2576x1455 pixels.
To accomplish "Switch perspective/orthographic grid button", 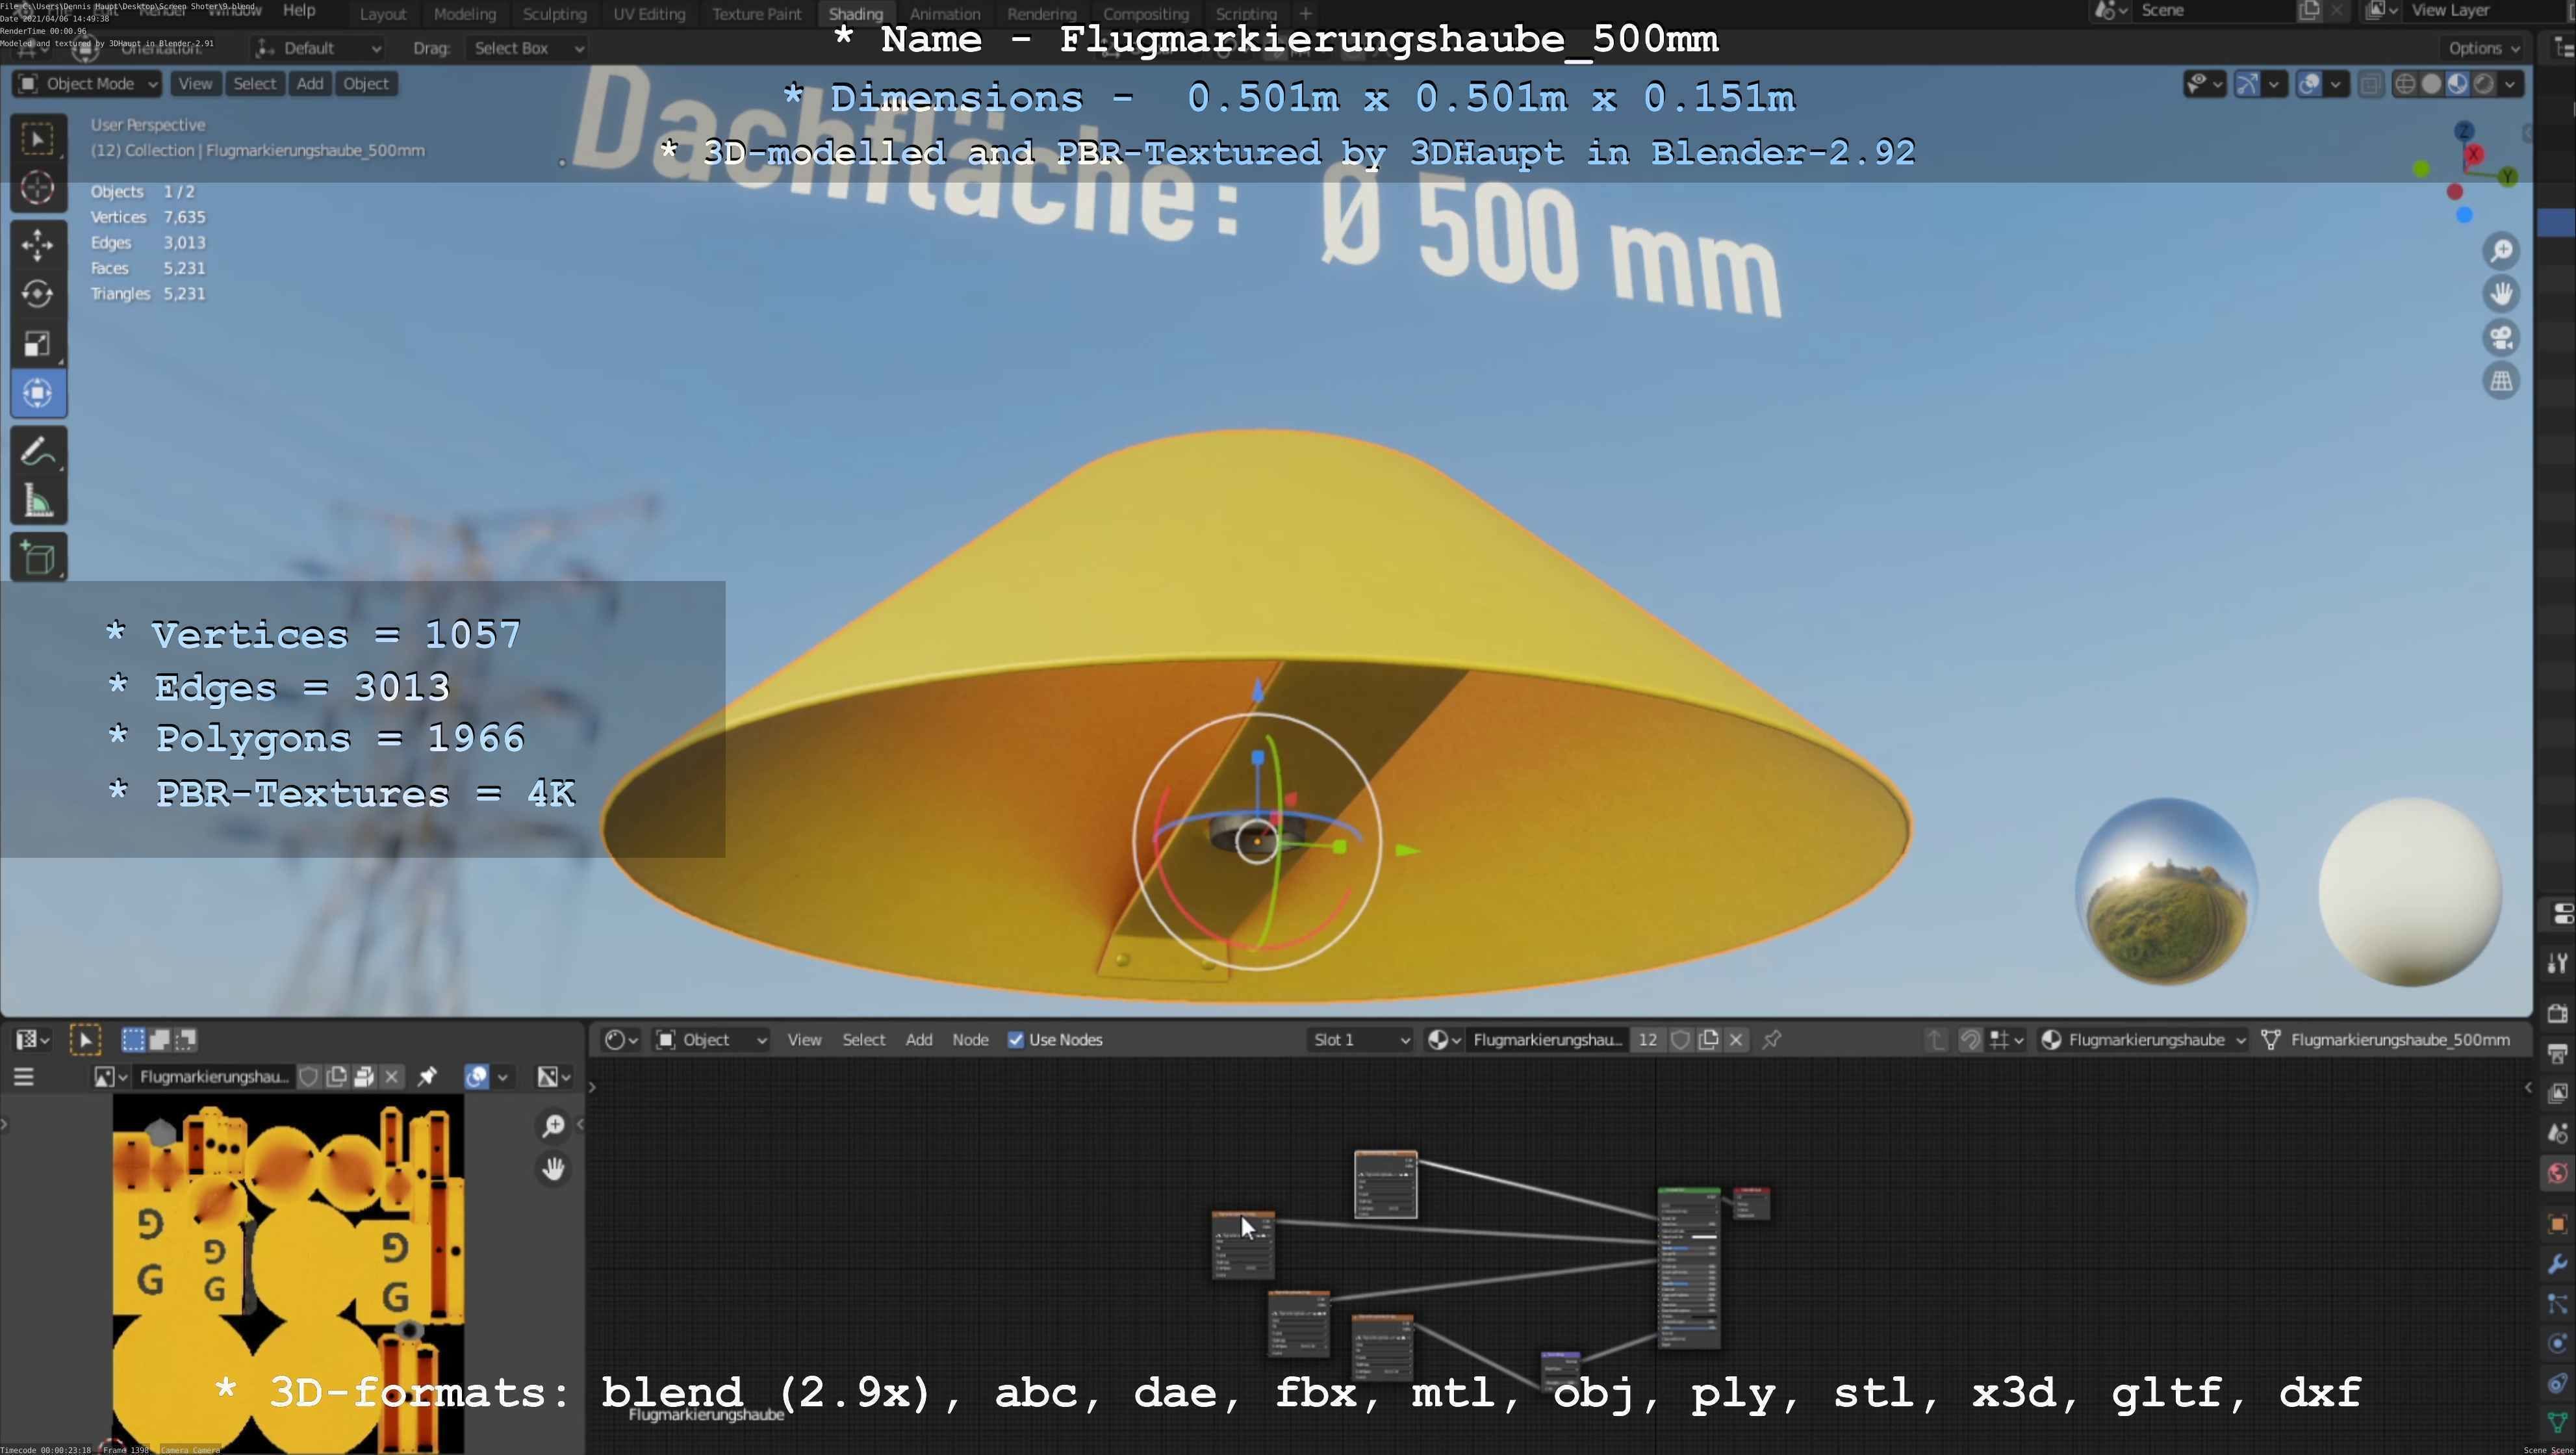I will (x=2501, y=381).
